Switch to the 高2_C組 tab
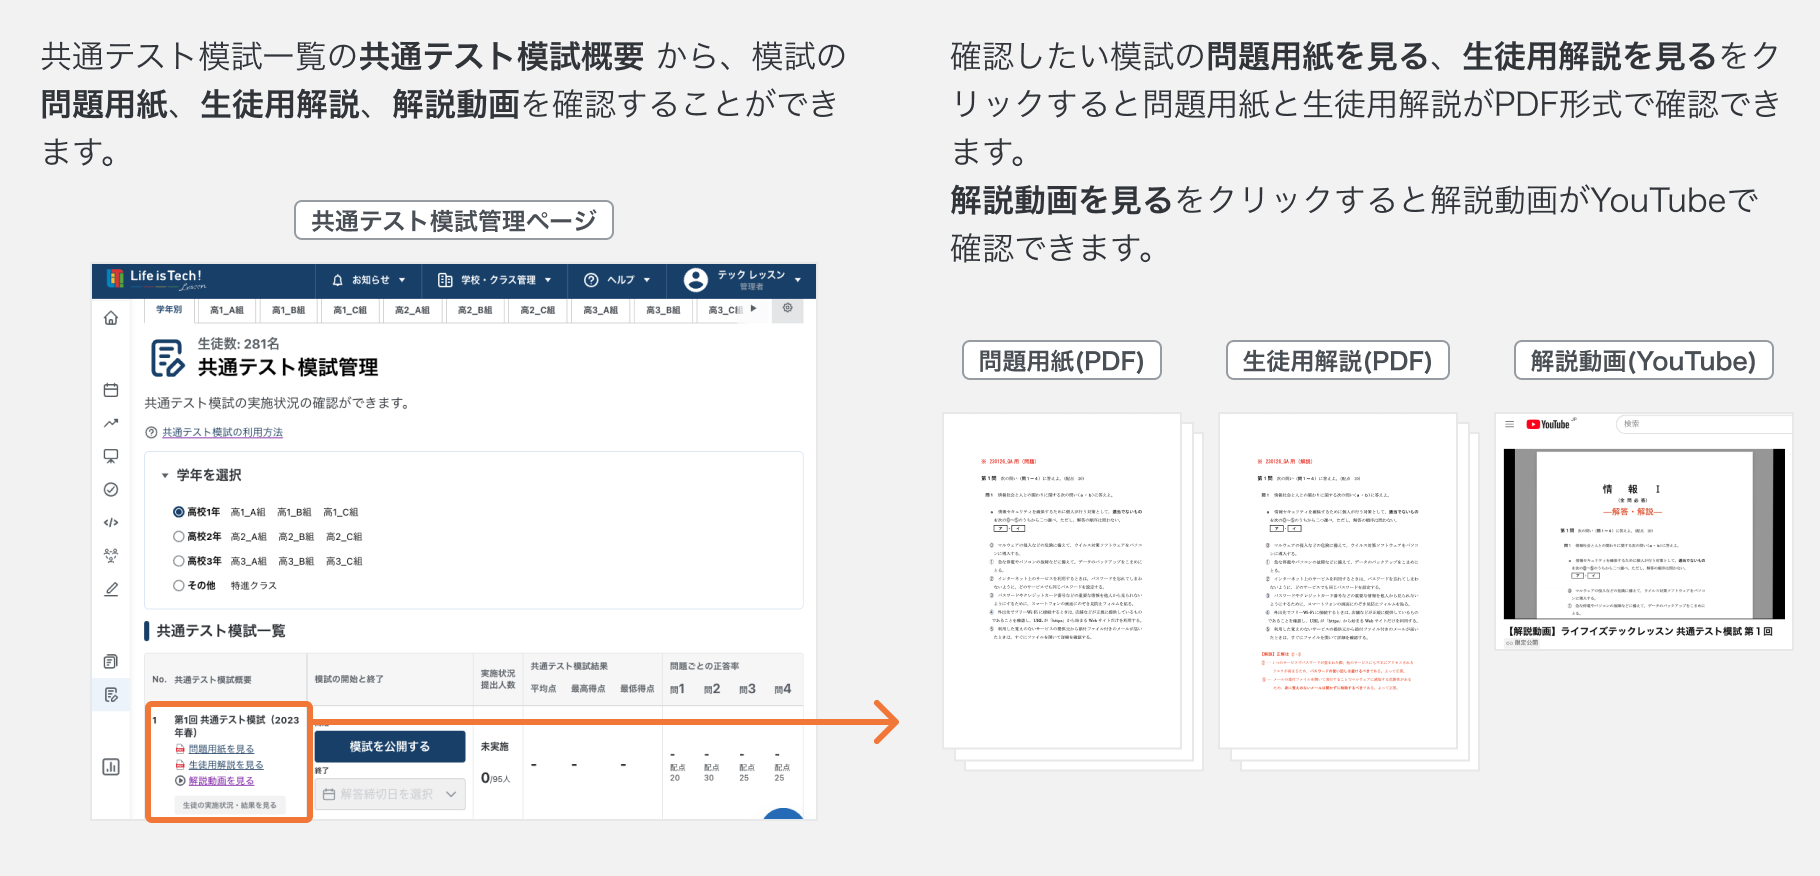 [538, 310]
